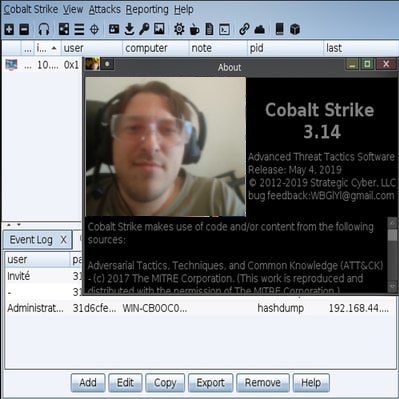The image size is (399, 399).
Task: Open About via the cube icon
Action: point(295,29)
